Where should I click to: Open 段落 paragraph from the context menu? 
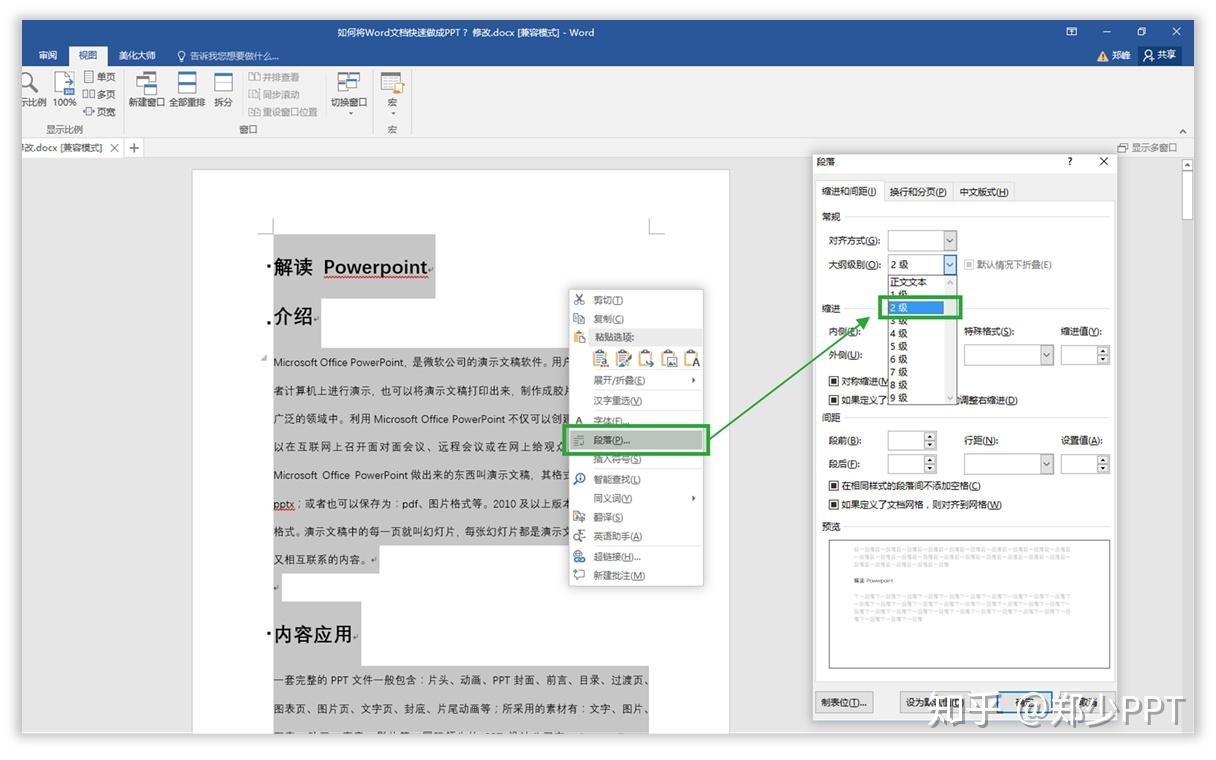pos(637,440)
